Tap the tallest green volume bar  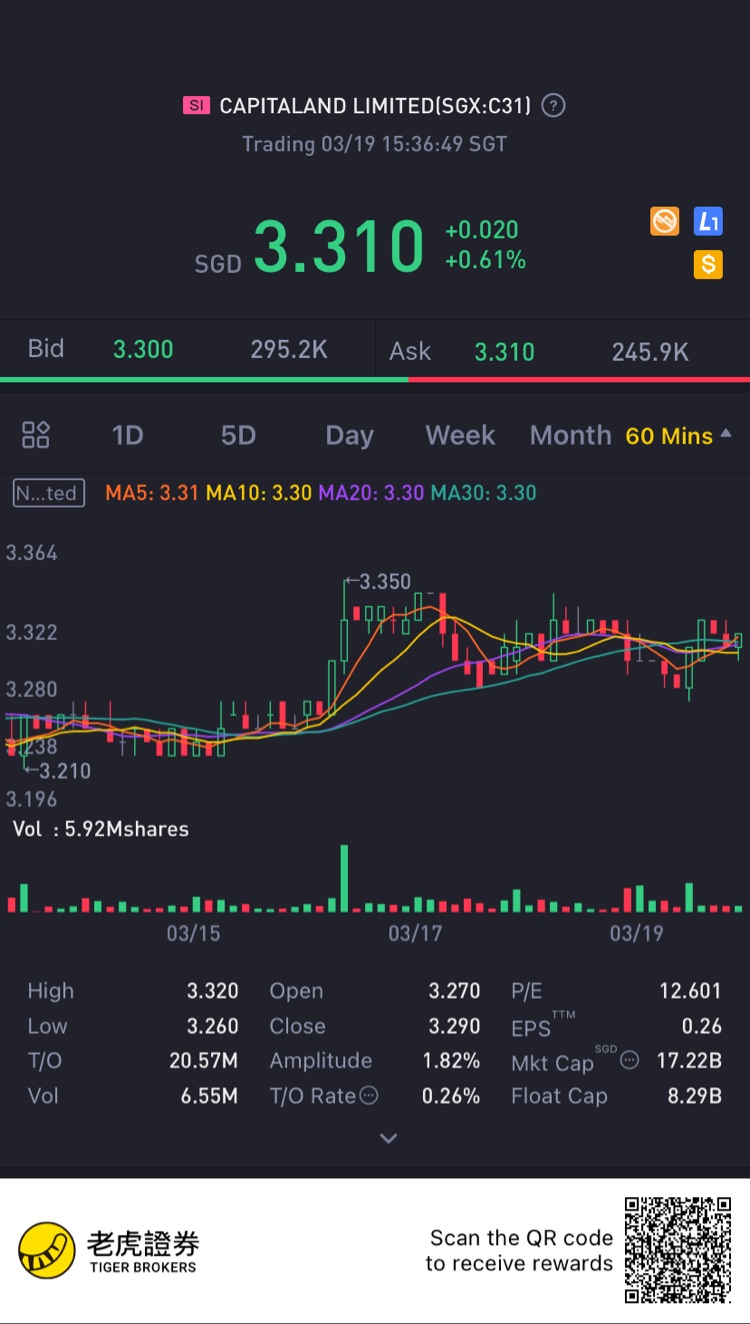click(x=344, y=878)
